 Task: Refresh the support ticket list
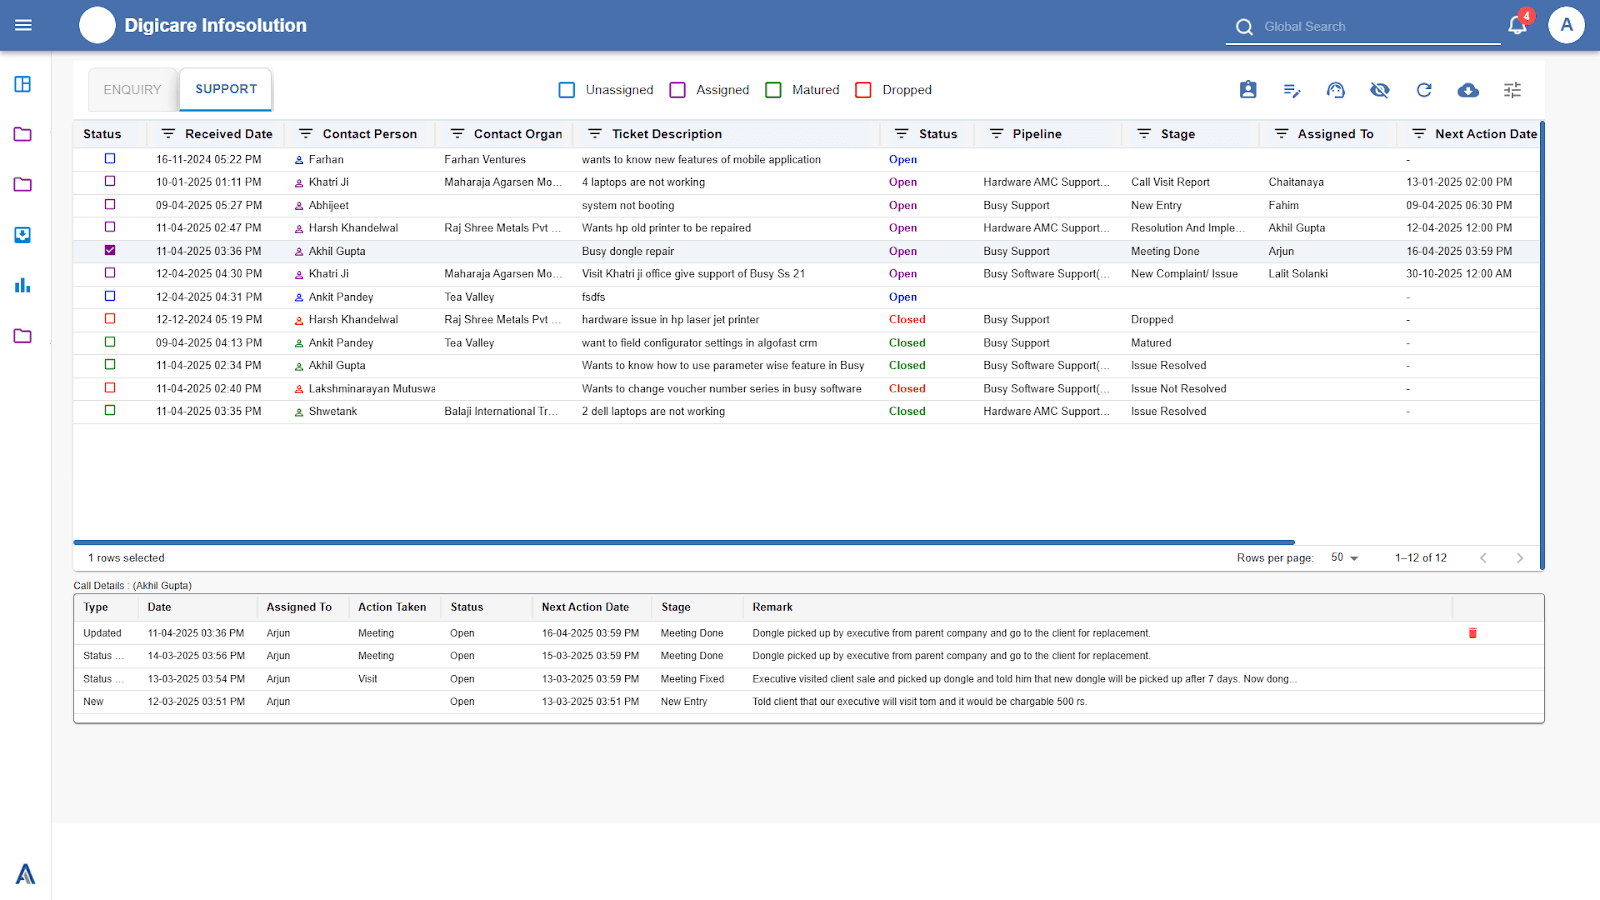(1424, 90)
